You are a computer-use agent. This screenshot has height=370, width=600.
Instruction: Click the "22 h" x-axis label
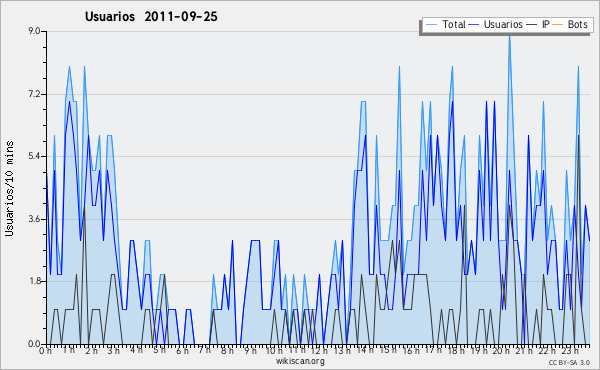pos(546,351)
